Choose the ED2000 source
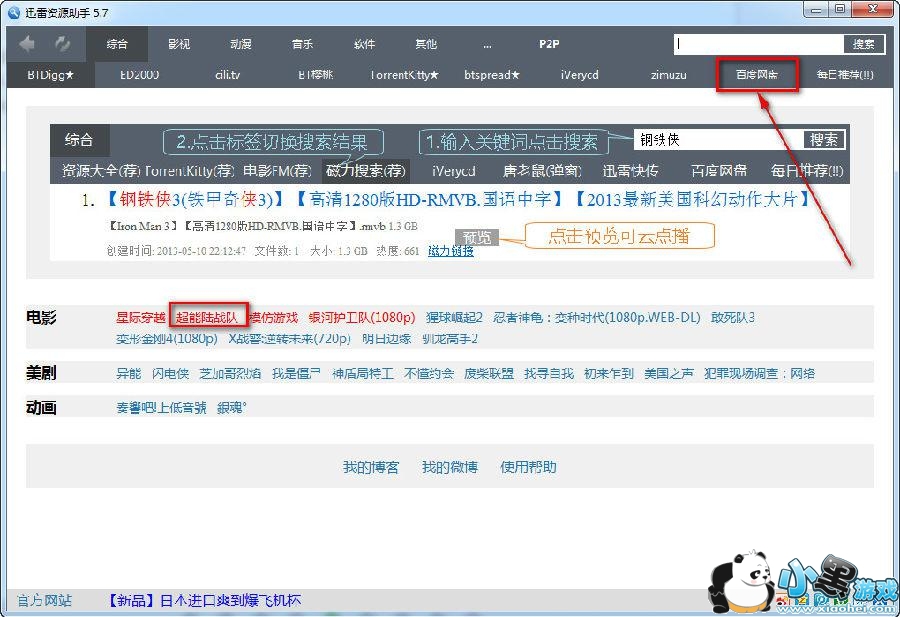Screen dimensions: 900x617 click(139, 75)
